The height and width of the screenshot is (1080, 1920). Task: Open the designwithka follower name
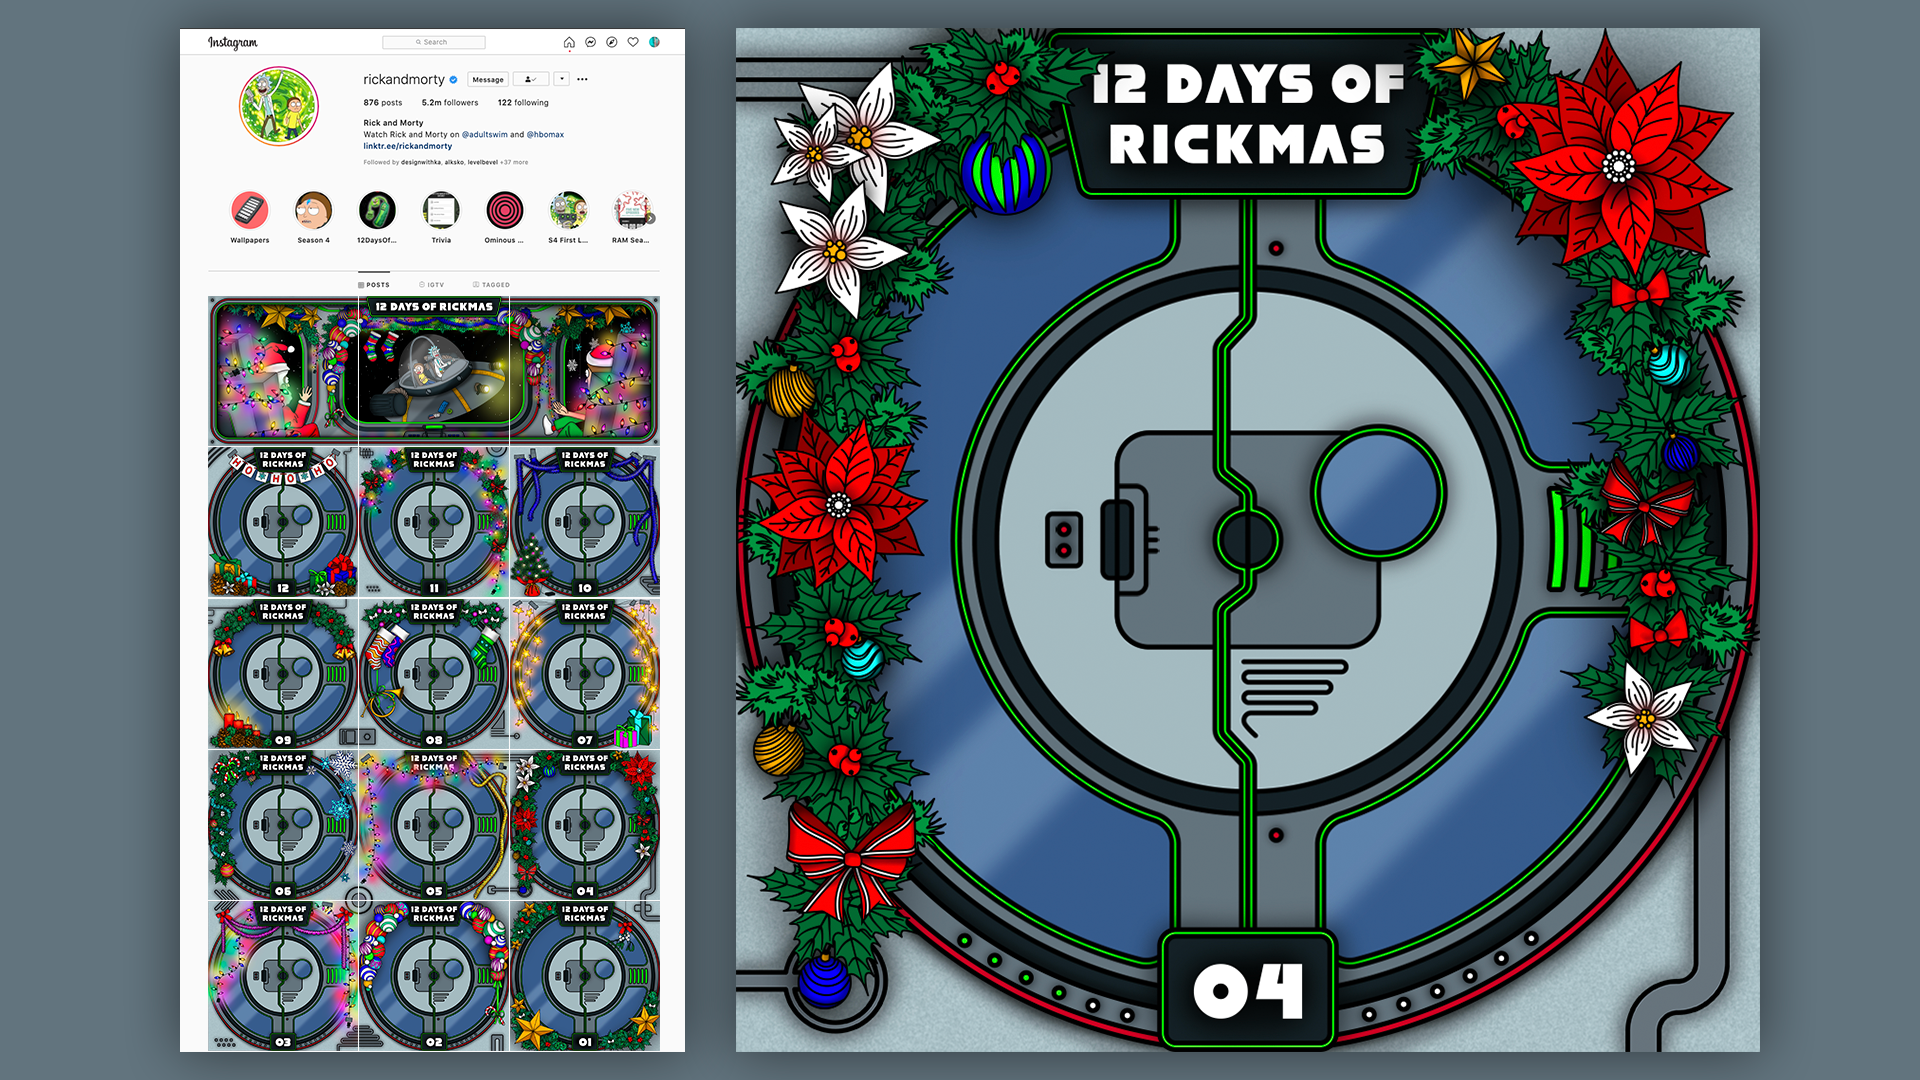click(421, 162)
